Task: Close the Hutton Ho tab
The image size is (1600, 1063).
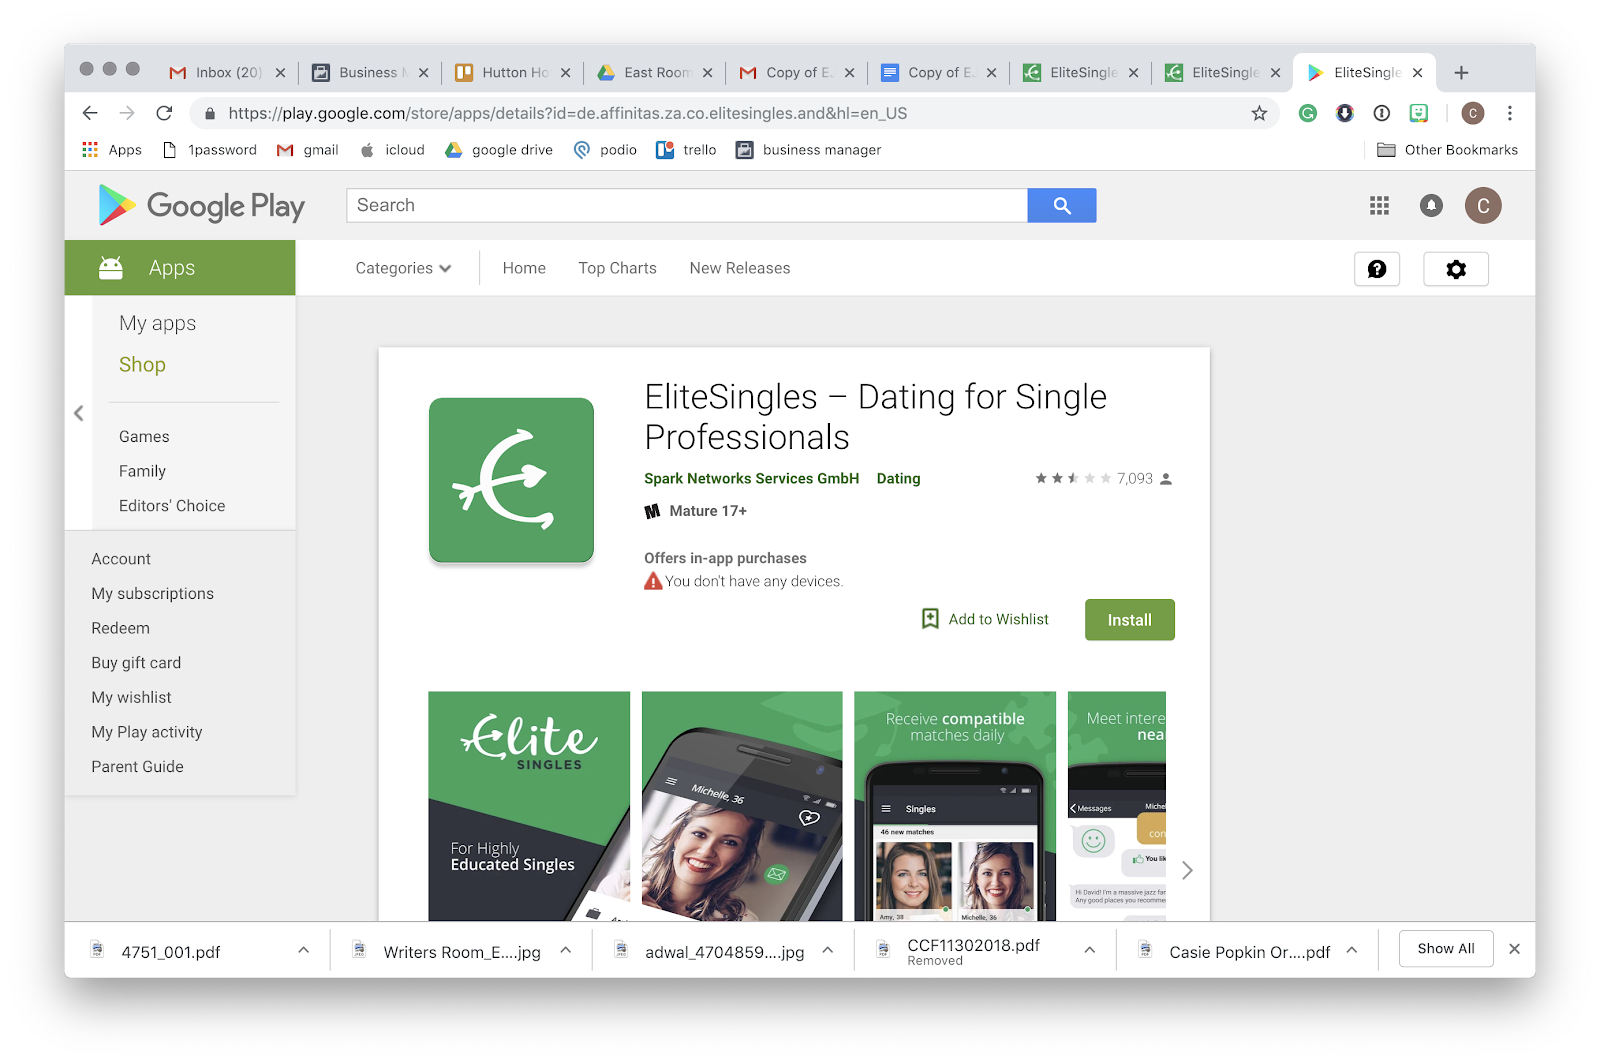Action: [x=565, y=72]
